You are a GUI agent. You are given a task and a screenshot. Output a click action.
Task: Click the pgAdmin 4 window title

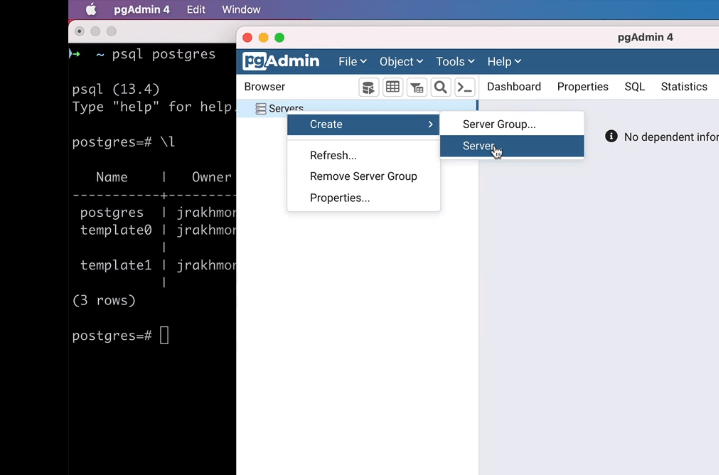tap(645, 37)
